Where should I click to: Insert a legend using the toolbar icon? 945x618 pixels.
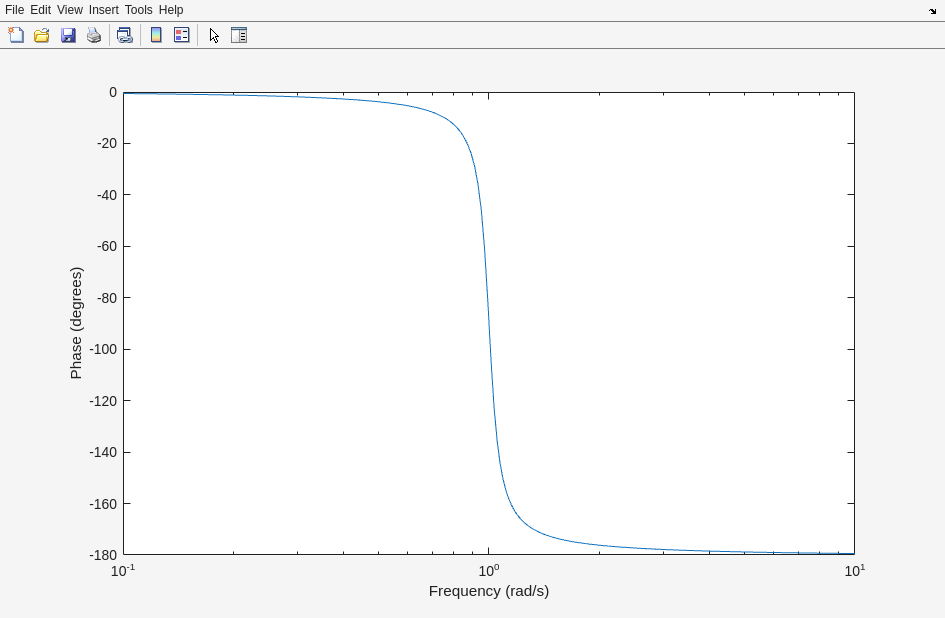click(x=182, y=35)
